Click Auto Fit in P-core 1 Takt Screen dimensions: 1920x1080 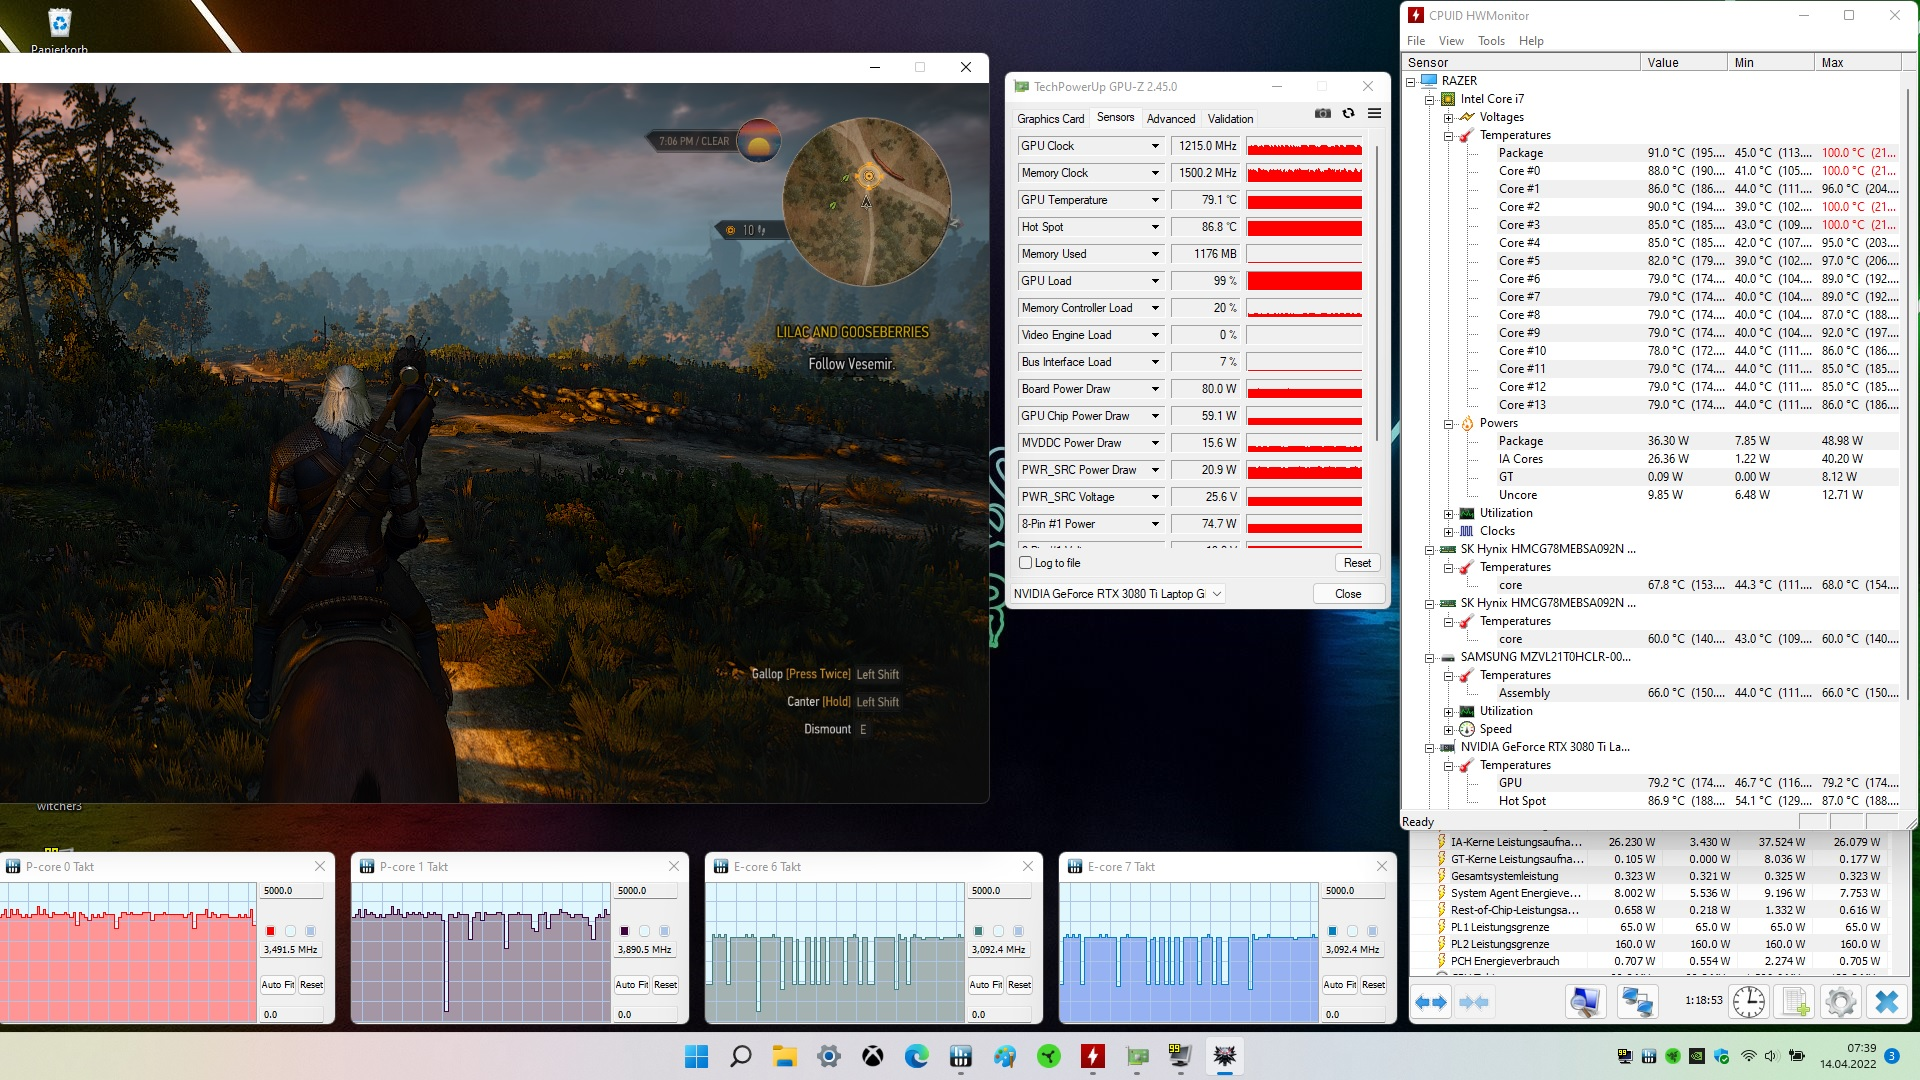click(x=631, y=985)
